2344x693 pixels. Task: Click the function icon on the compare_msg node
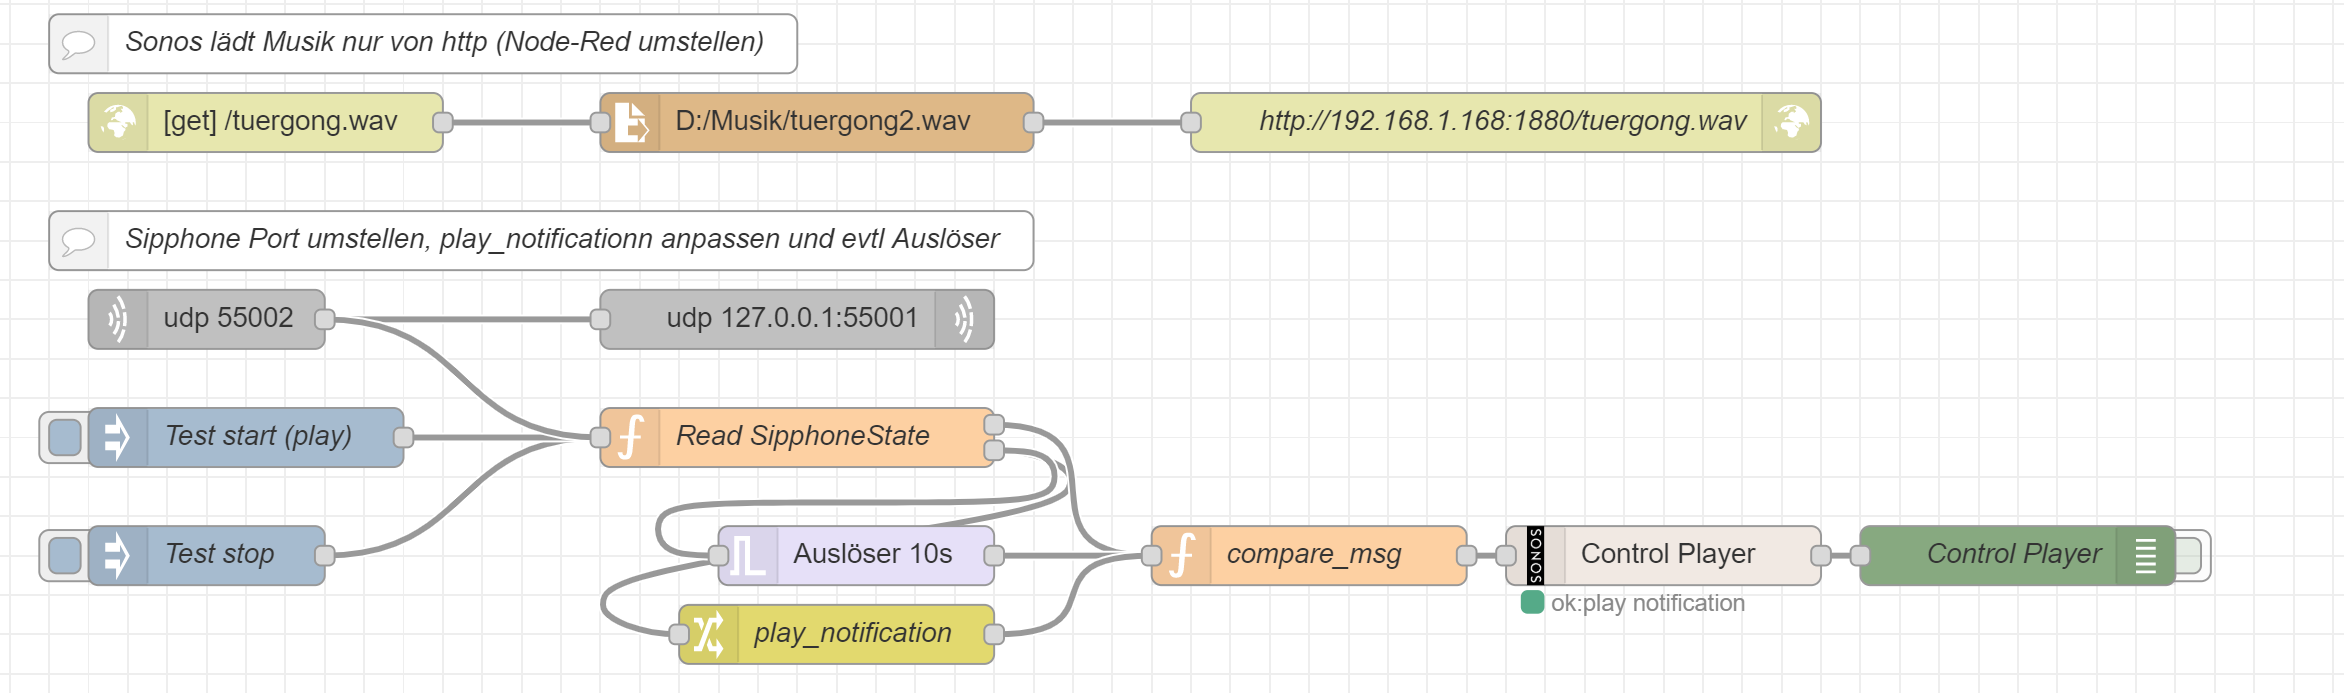(x=1181, y=555)
